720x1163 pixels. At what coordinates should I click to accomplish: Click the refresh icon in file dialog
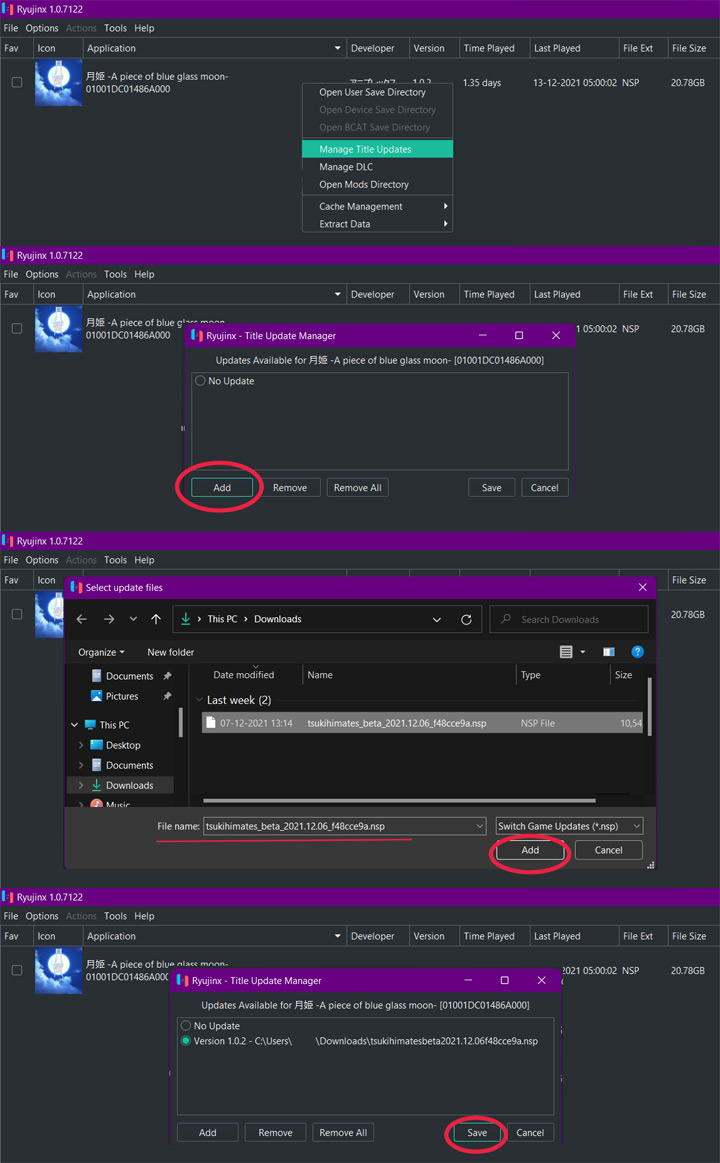[466, 620]
